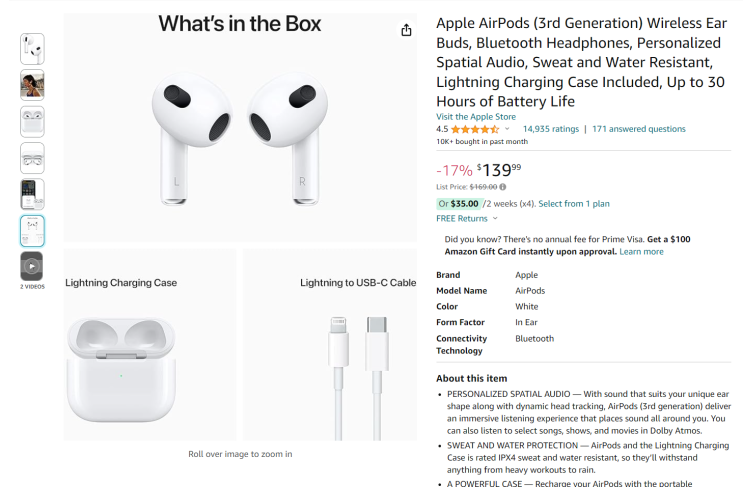Click Select from 1 plan link
Image resolution: width=743 pixels, height=487 pixels.
[x=573, y=203]
